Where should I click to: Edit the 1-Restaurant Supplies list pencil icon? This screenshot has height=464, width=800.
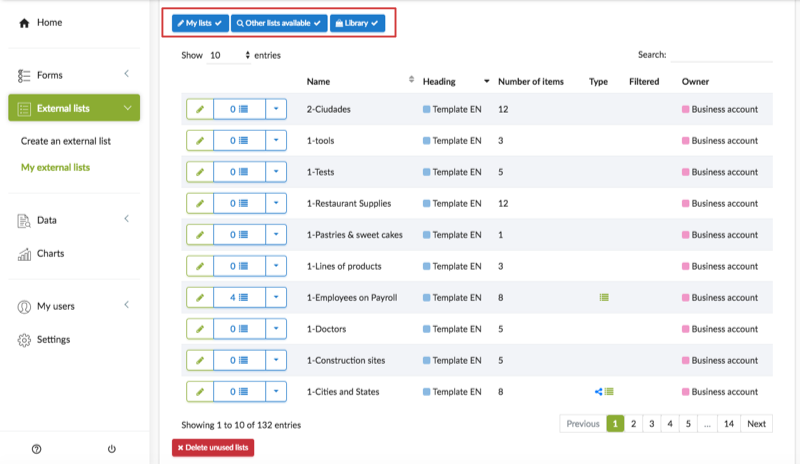200,203
